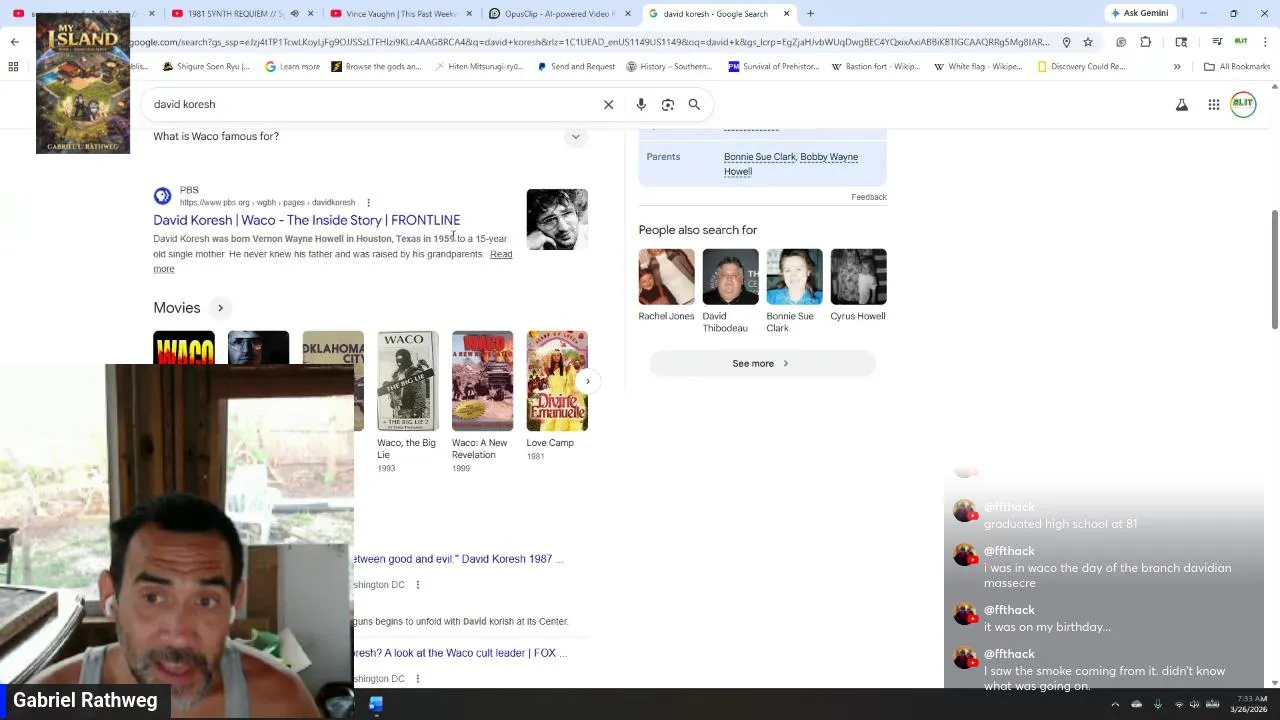Show more bookmarks chevron
This screenshot has height=720, width=1280.
pyautogui.click(x=1177, y=66)
